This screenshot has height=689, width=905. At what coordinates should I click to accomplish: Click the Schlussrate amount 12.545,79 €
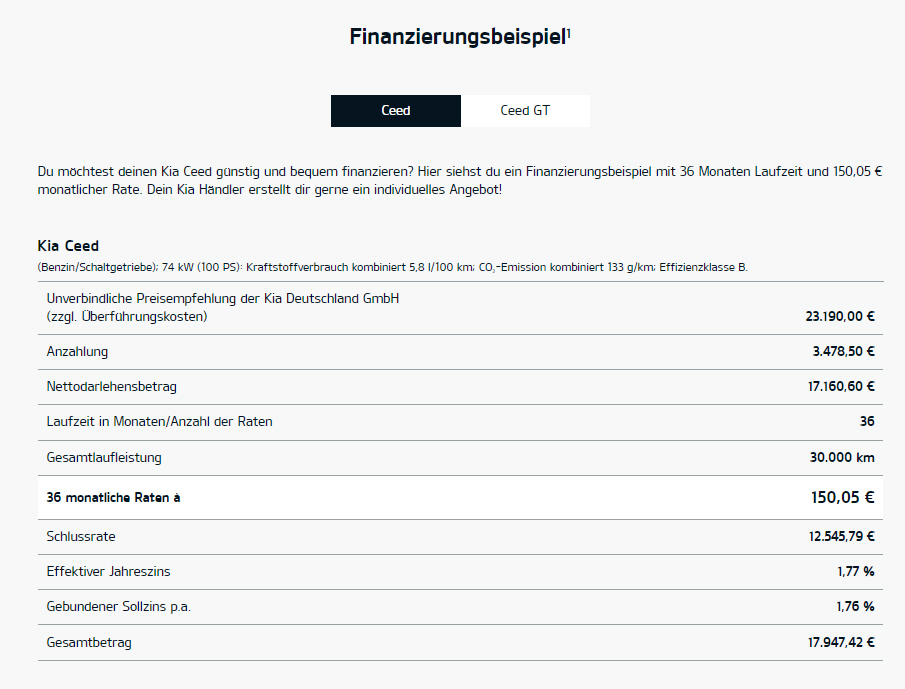[842, 537]
